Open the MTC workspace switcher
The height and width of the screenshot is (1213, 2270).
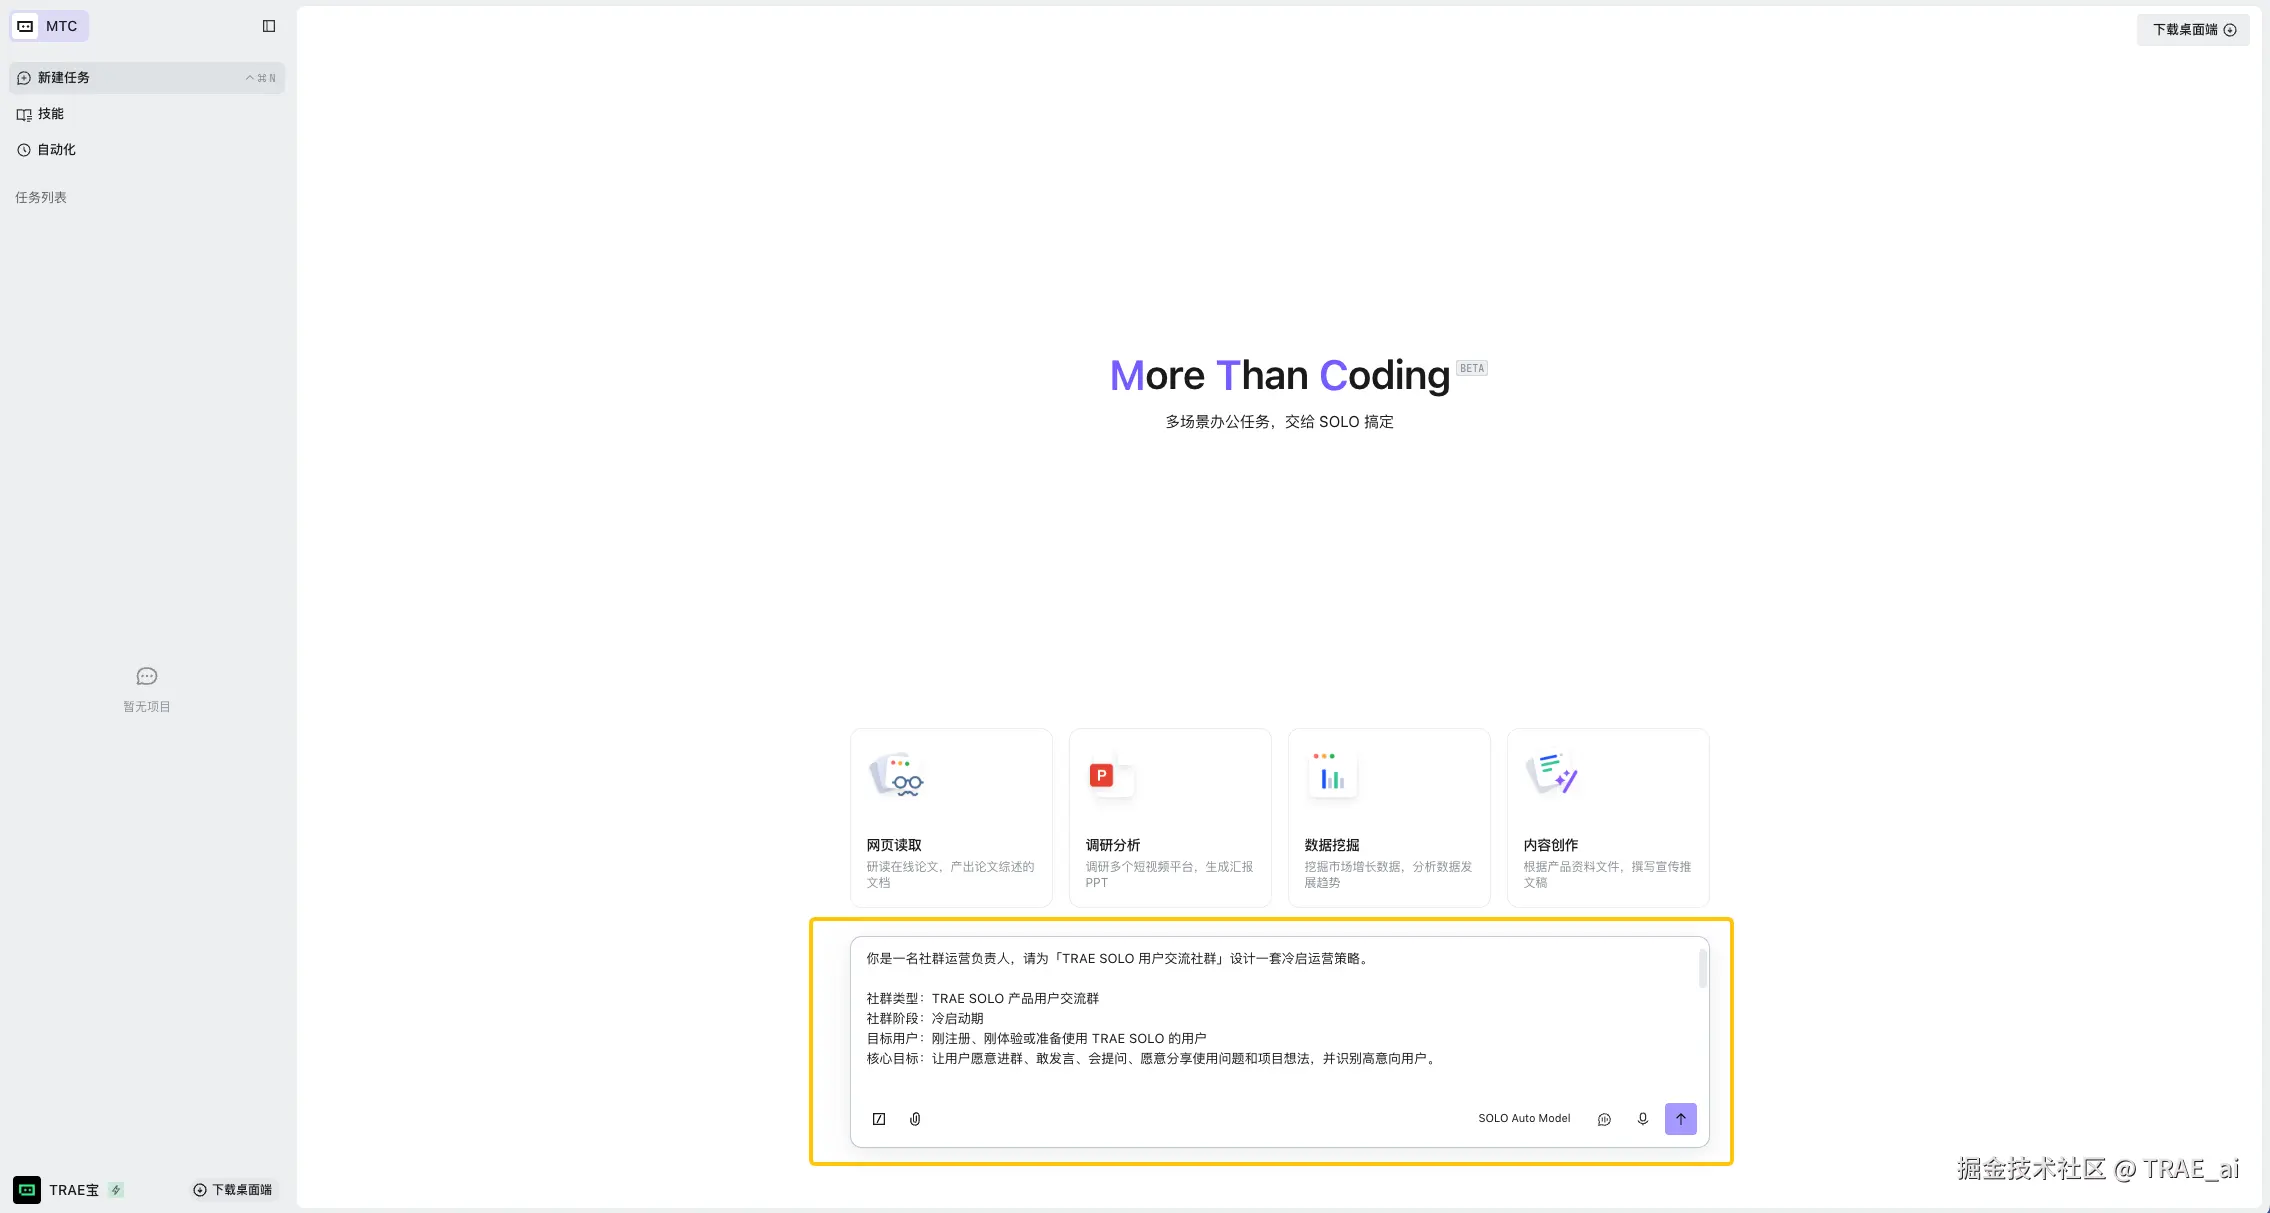click(x=50, y=26)
